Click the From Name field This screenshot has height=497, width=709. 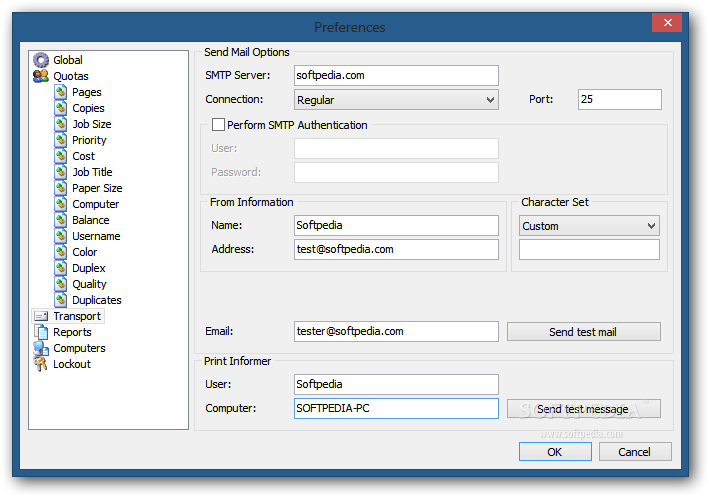pos(396,225)
